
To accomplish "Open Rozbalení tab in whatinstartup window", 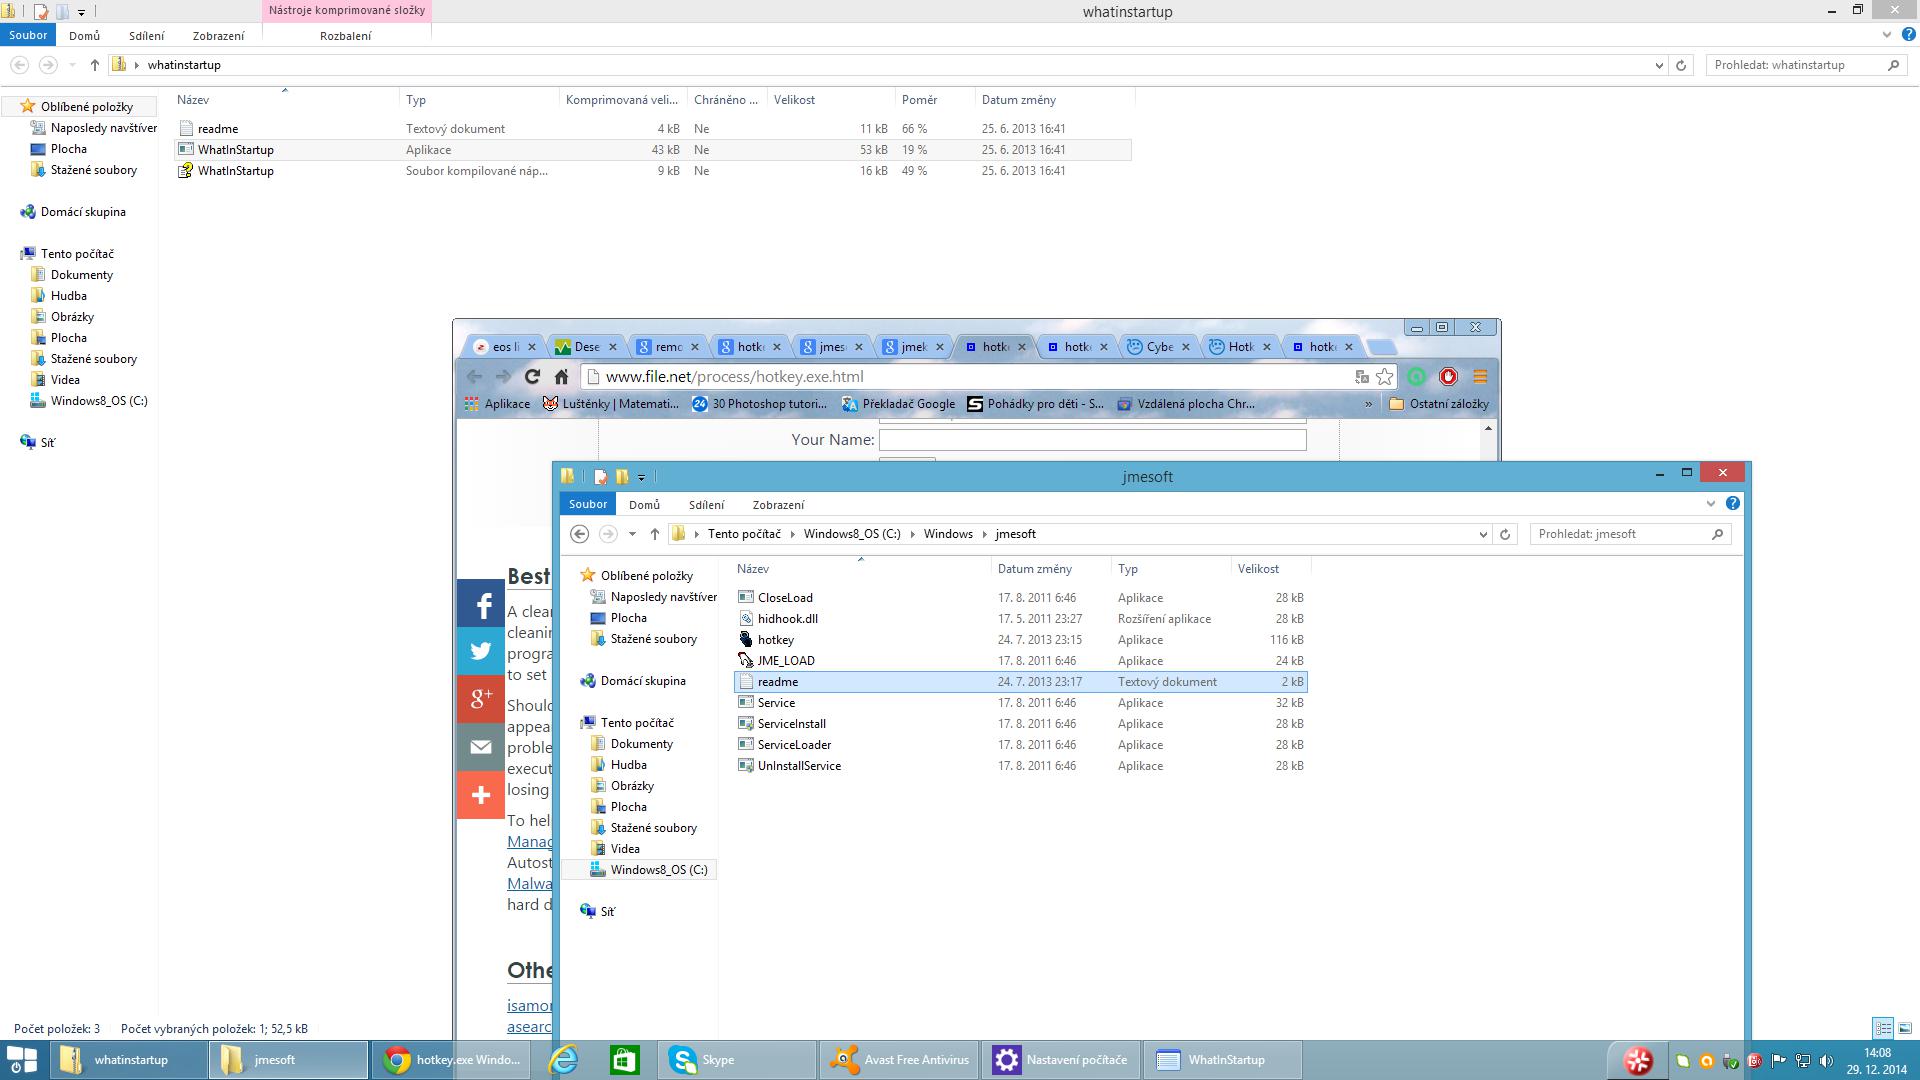I will (345, 36).
